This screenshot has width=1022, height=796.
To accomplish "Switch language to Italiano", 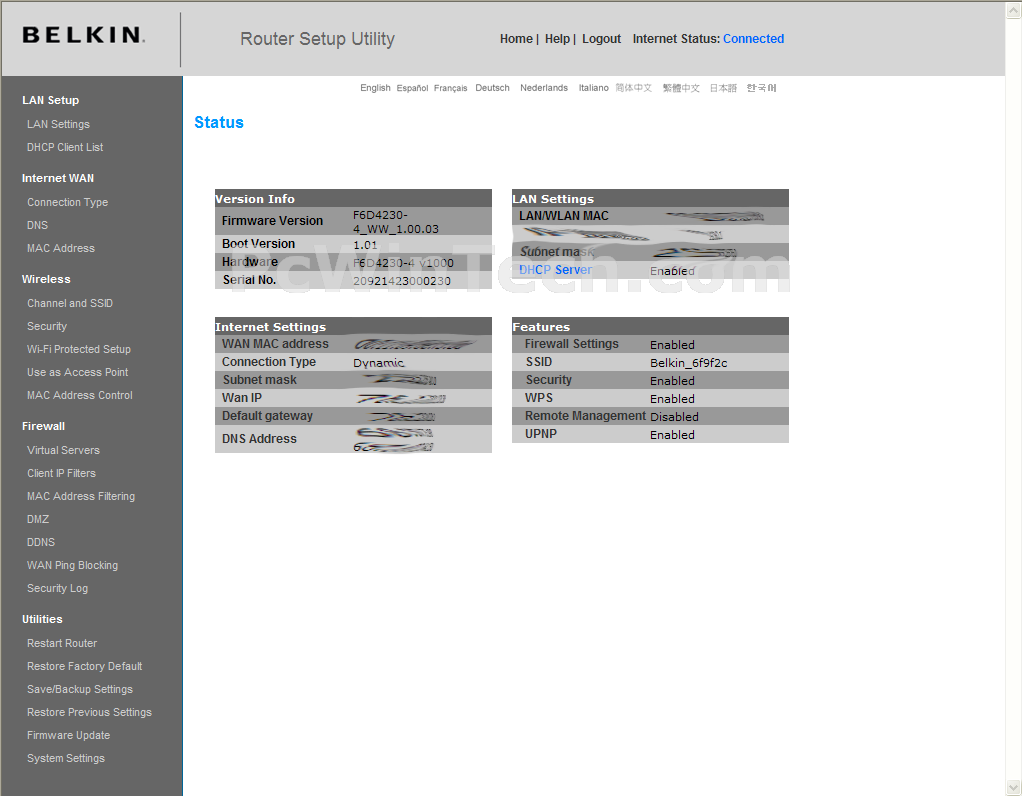I will pos(594,88).
